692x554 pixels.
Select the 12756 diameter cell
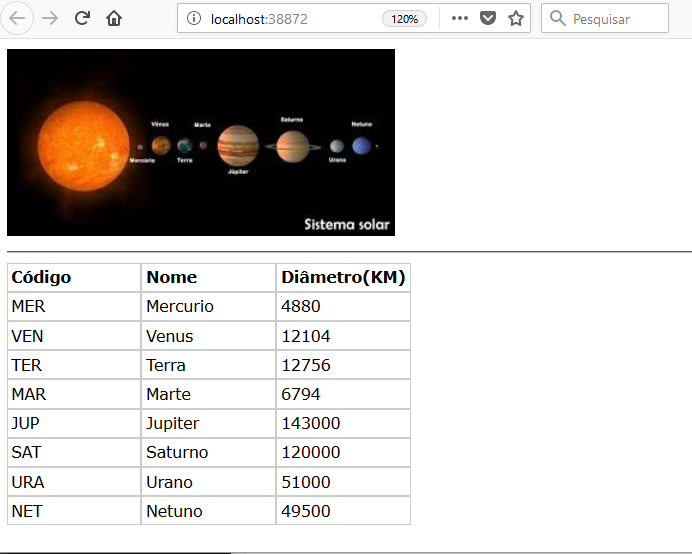pyautogui.click(x=343, y=365)
